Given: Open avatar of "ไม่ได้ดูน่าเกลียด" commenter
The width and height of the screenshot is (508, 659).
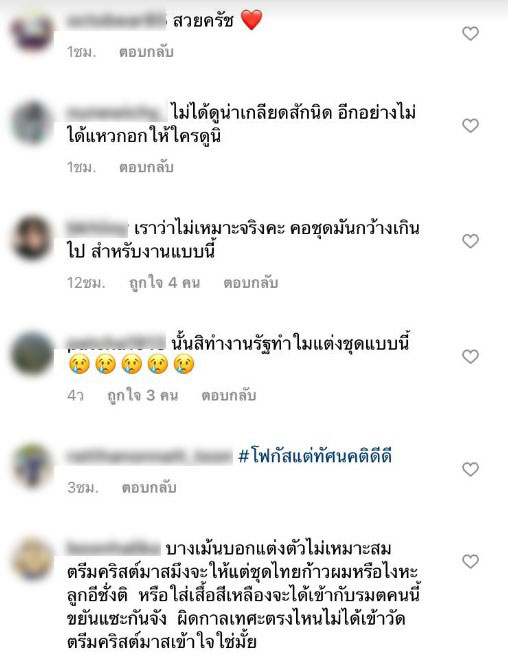Looking at the screenshot, I should pos(32,123).
